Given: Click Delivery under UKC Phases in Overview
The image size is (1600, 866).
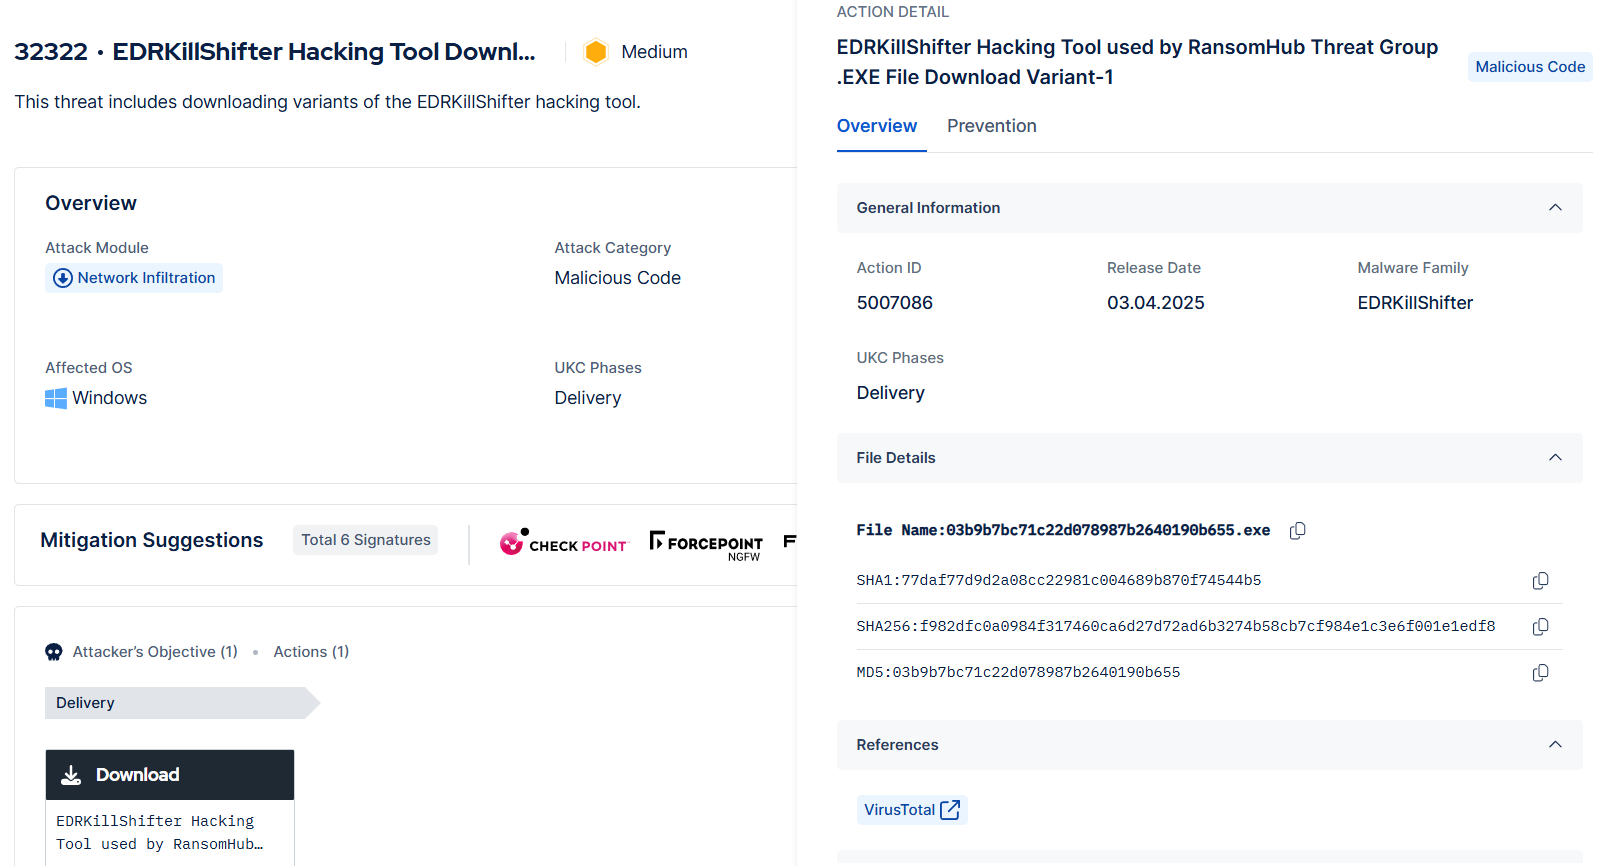Looking at the screenshot, I should (588, 398).
